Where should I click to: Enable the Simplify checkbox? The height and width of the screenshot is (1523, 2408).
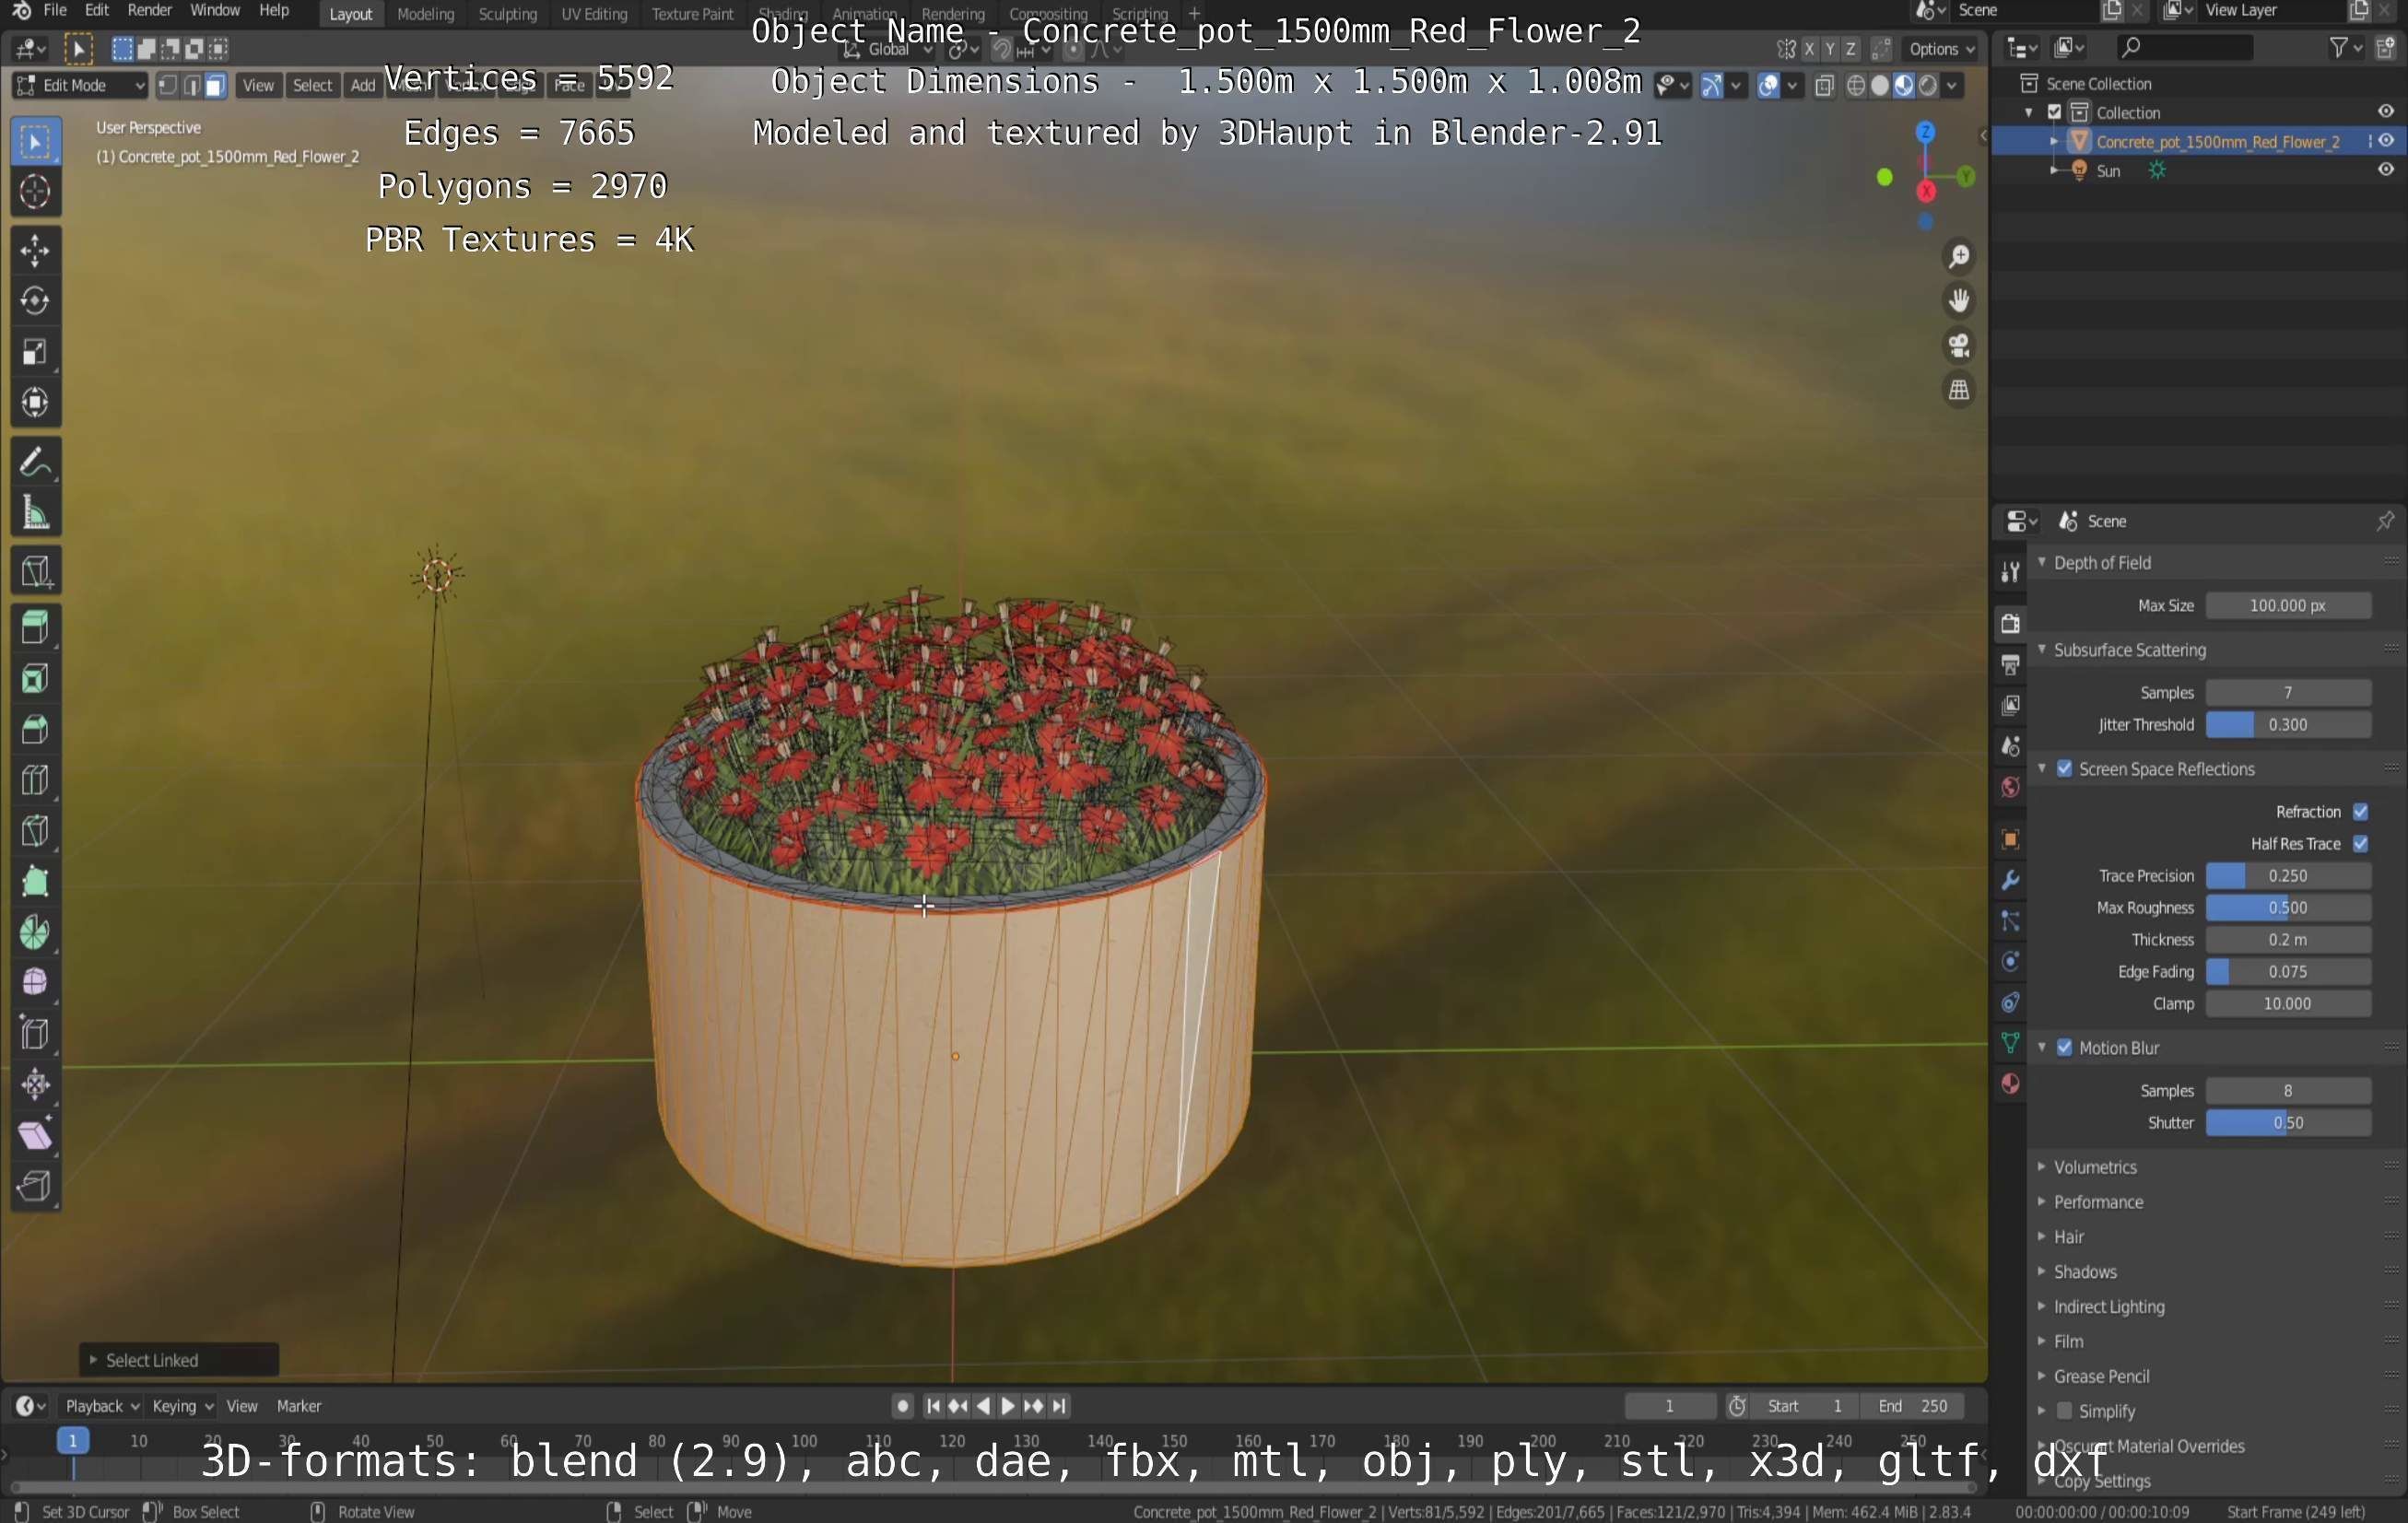2064,1411
